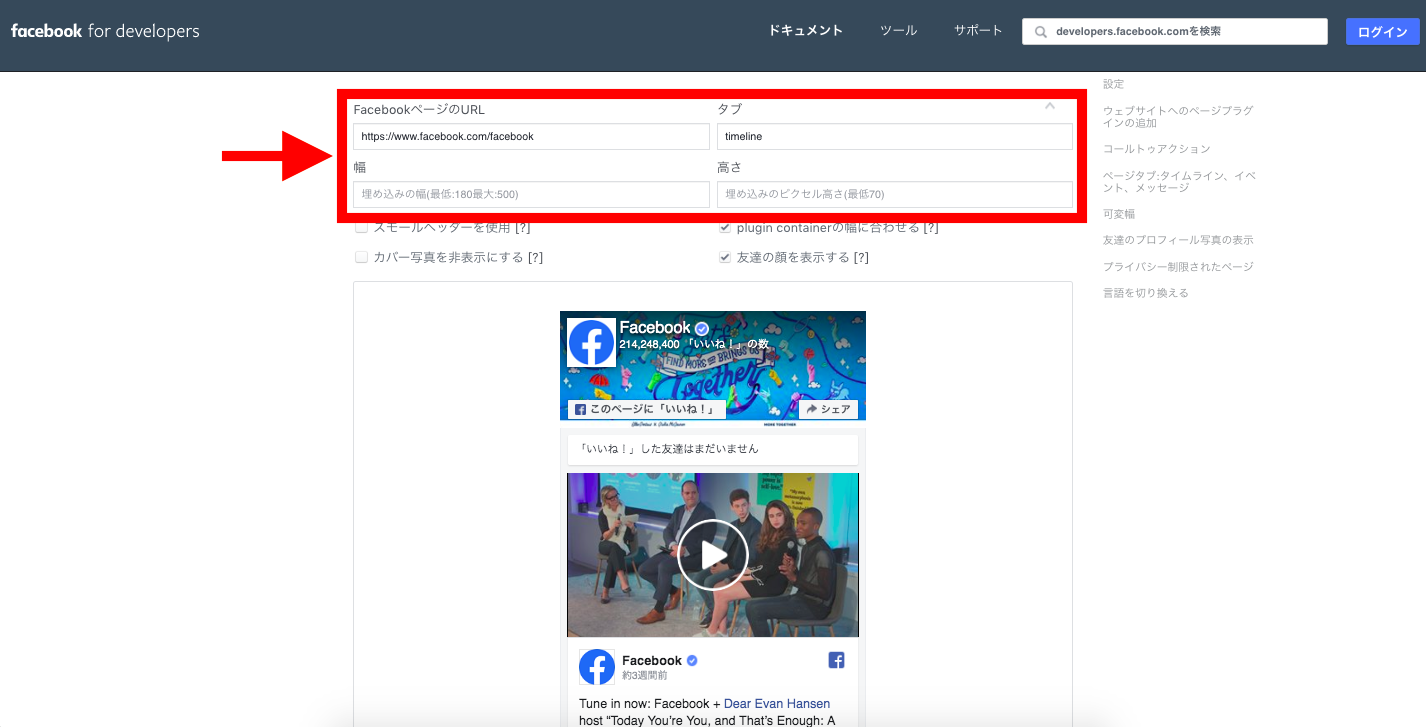Focus the developers.facebook.com search field
This screenshot has height=727, width=1426.
1175,32
